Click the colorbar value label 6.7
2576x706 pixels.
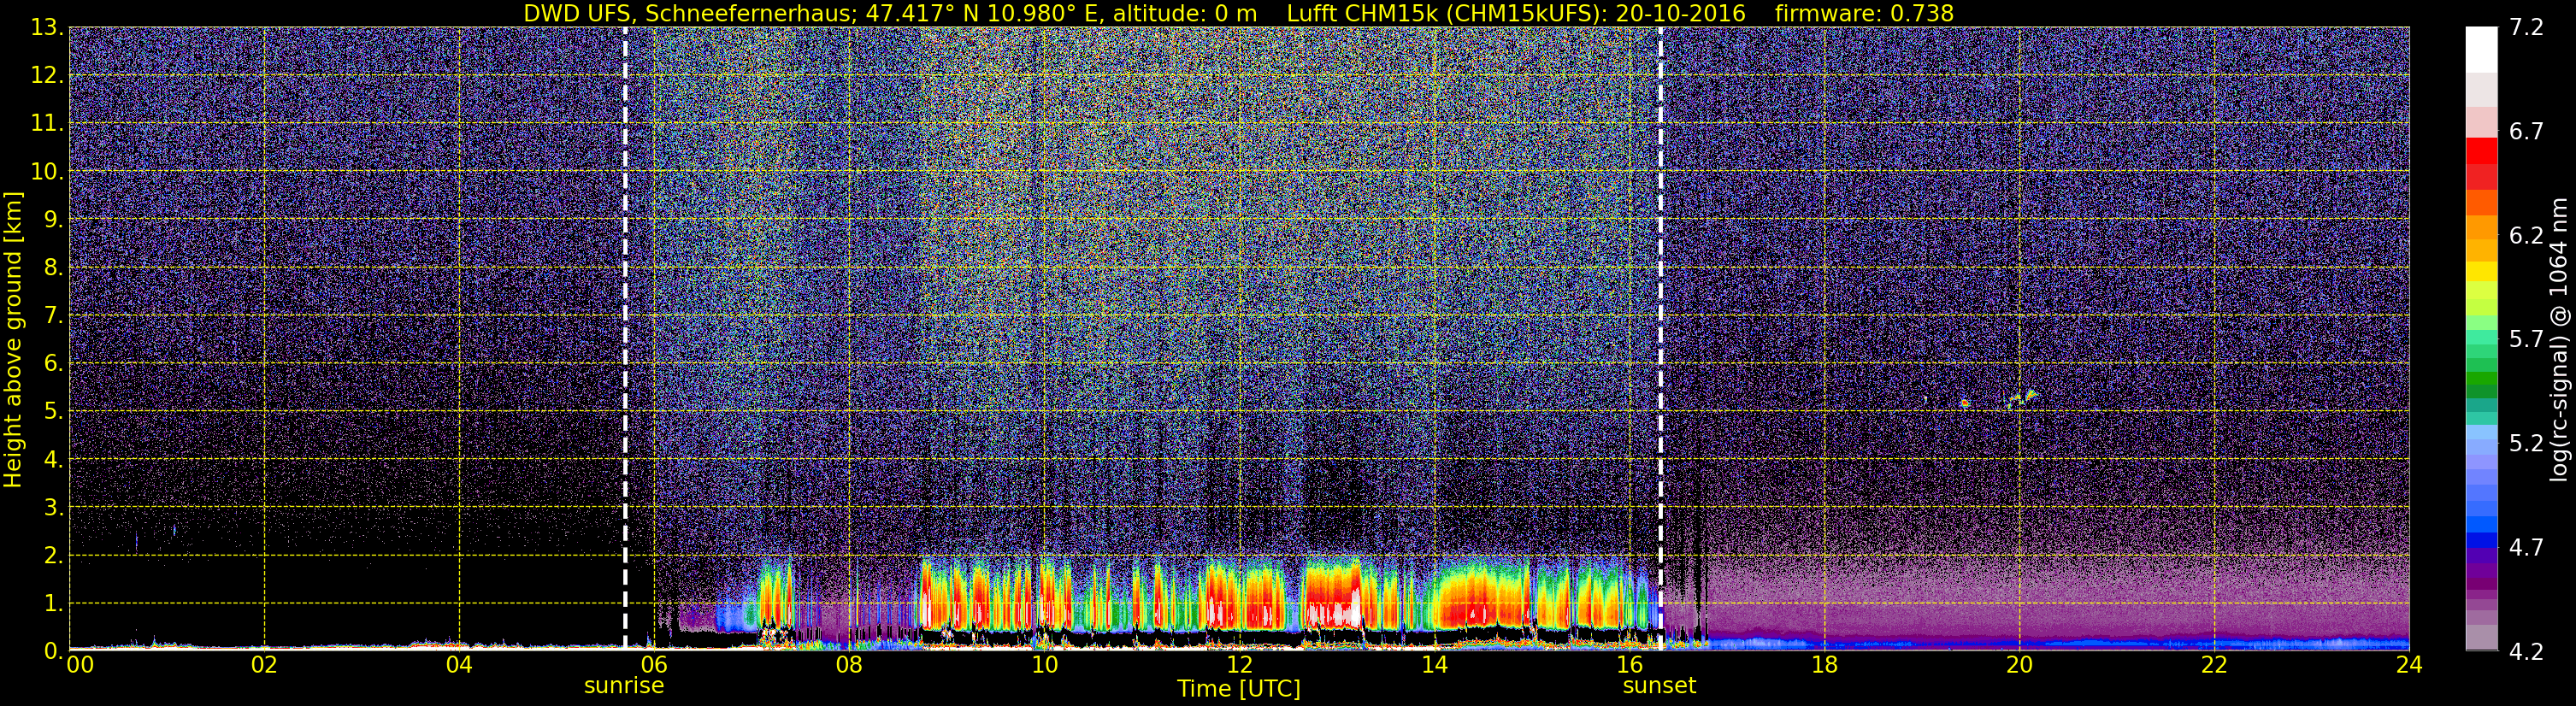[2526, 132]
